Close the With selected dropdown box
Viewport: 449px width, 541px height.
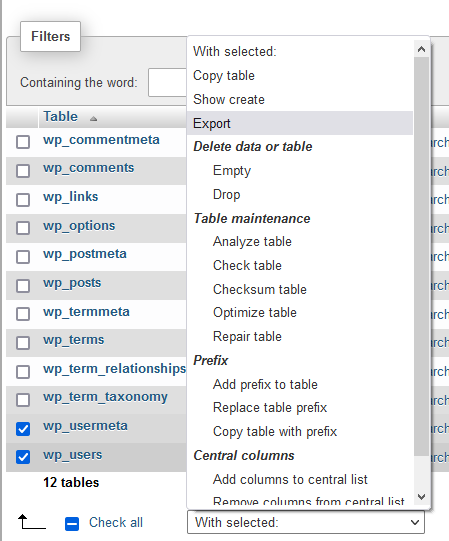click(x=306, y=522)
